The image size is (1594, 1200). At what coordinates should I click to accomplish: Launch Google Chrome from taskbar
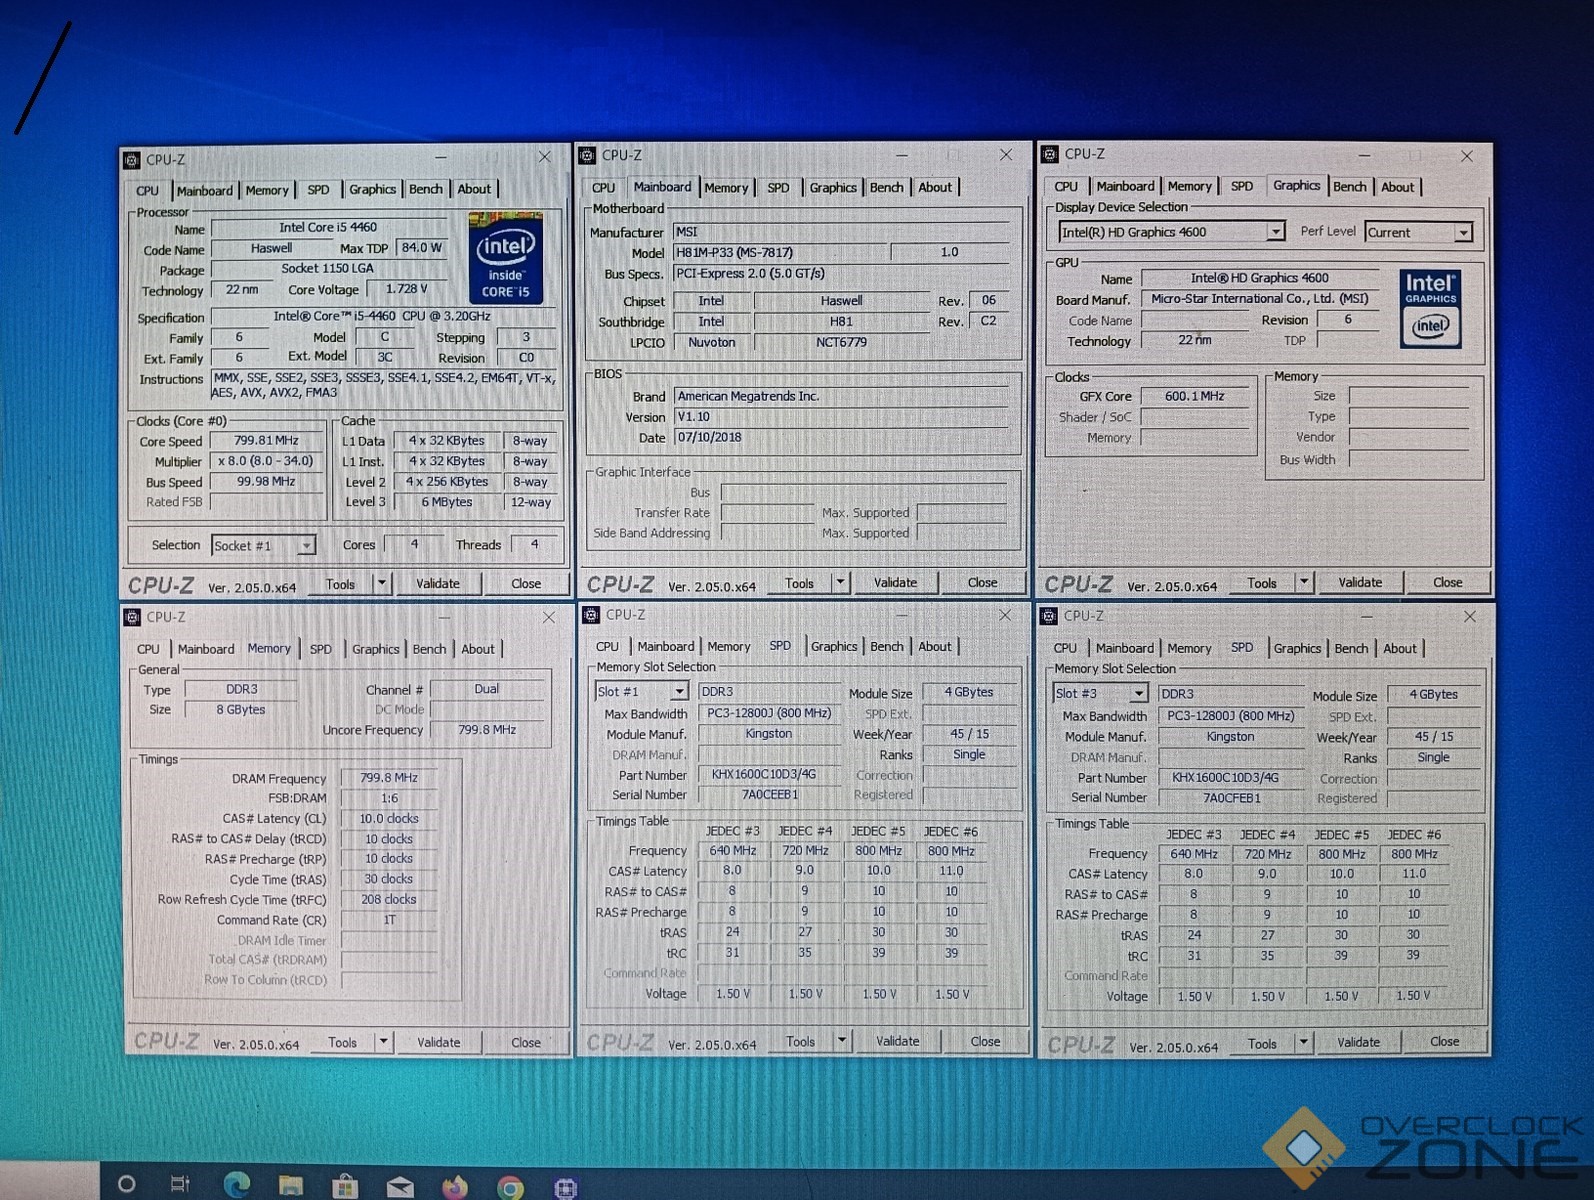pos(510,1188)
